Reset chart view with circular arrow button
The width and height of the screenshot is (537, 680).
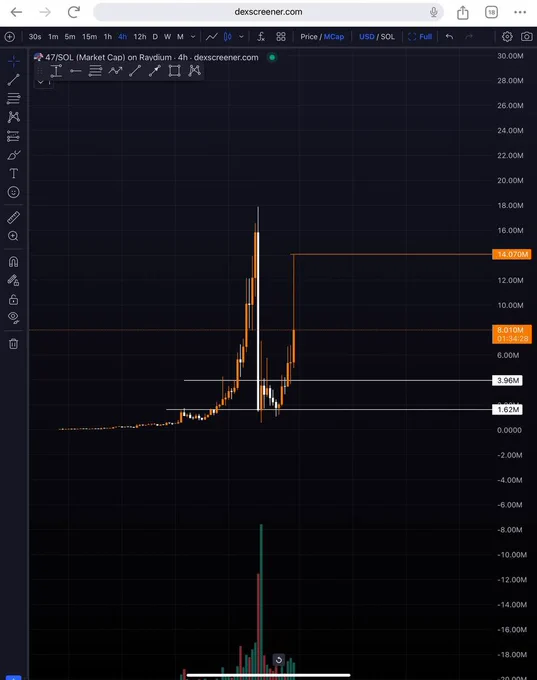coord(279,660)
